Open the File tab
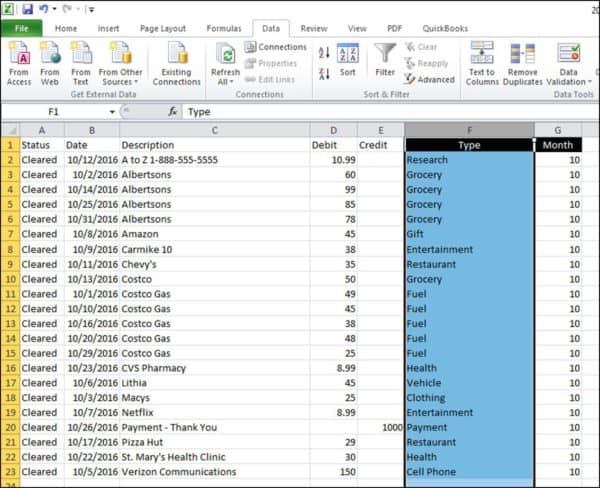This screenshot has height=488, width=600. point(21,28)
